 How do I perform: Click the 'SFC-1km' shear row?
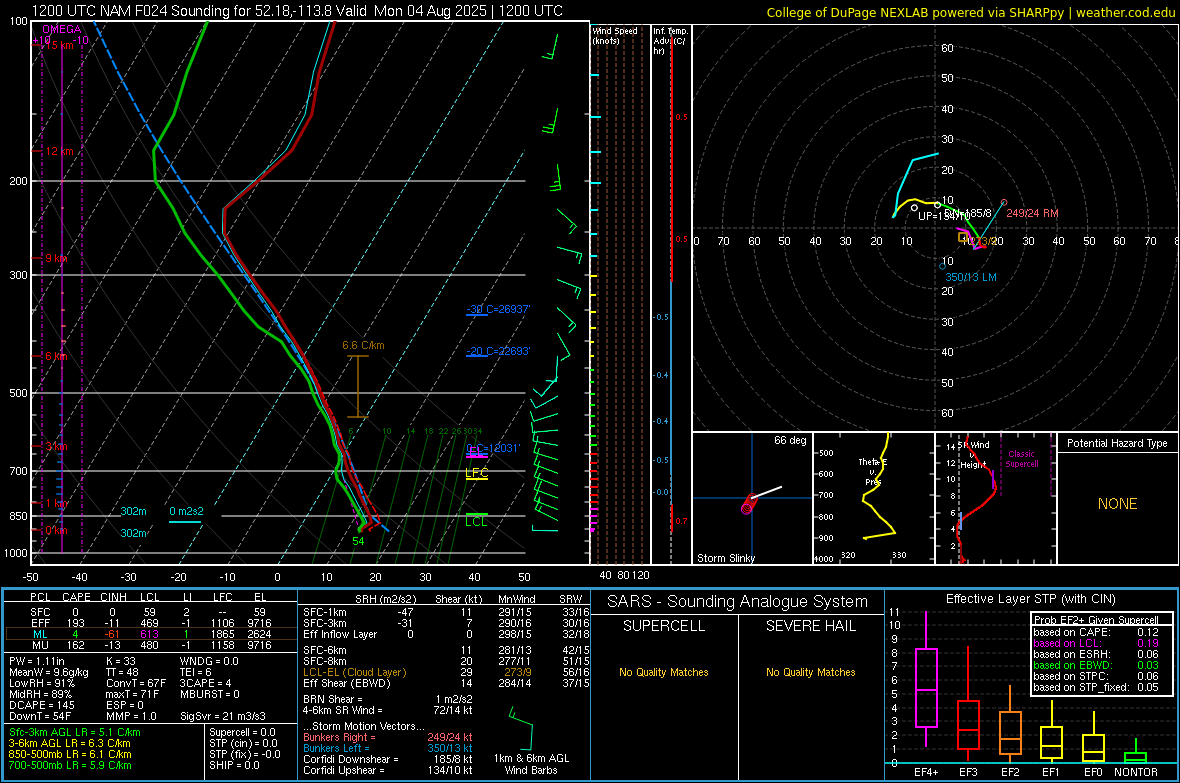pos(446,612)
